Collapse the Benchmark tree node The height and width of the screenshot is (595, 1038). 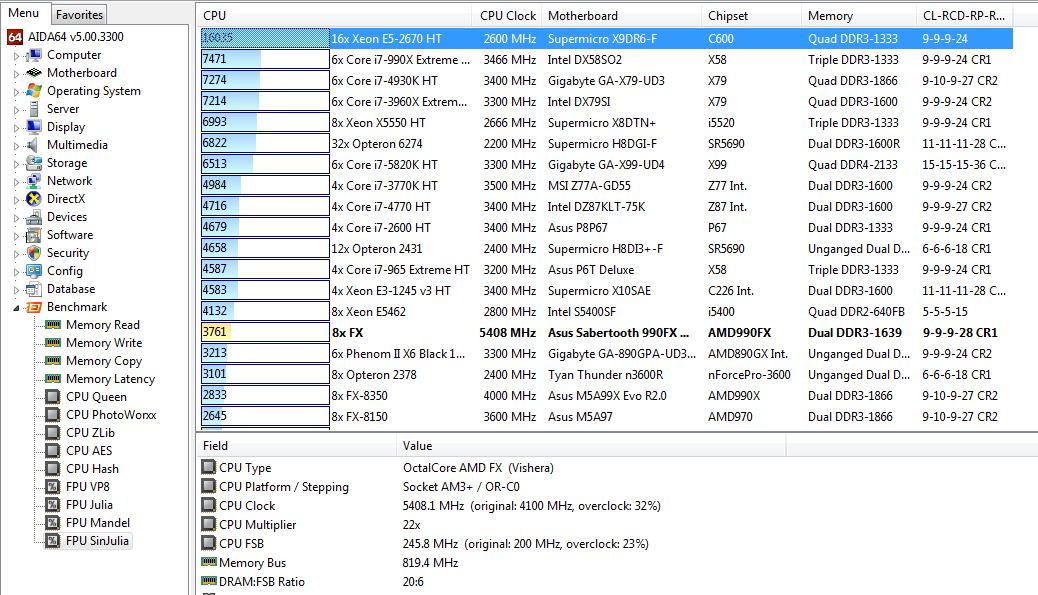(17, 308)
